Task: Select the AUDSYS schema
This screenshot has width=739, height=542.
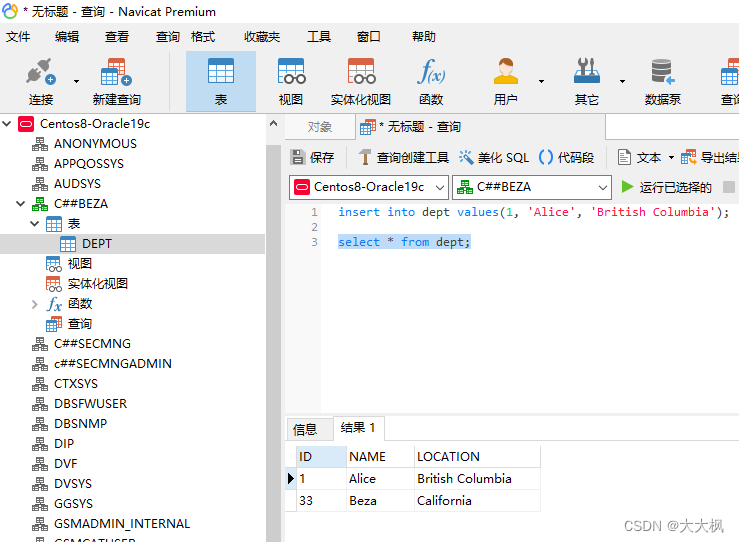Action: click(x=77, y=183)
